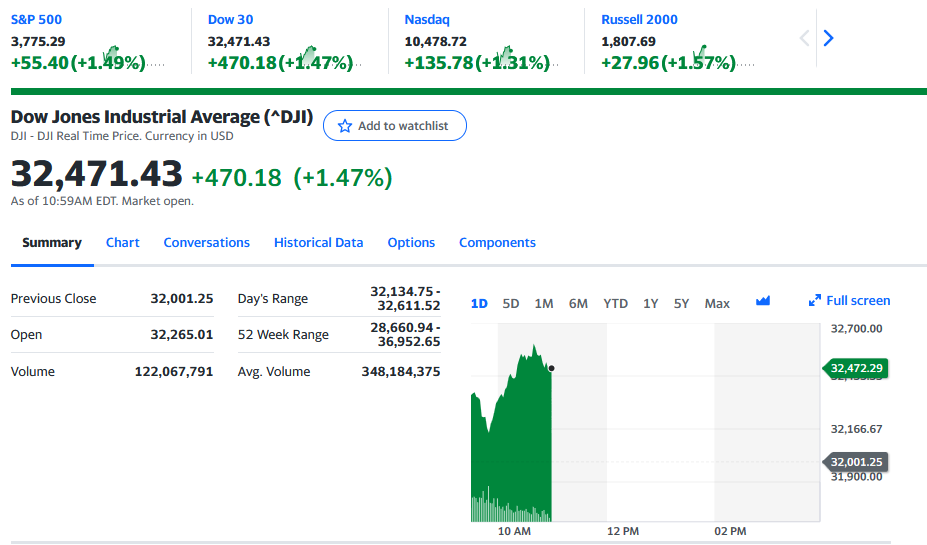Click the Avg. Volume label
Screen dimensions: 927x545
[x=274, y=372]
